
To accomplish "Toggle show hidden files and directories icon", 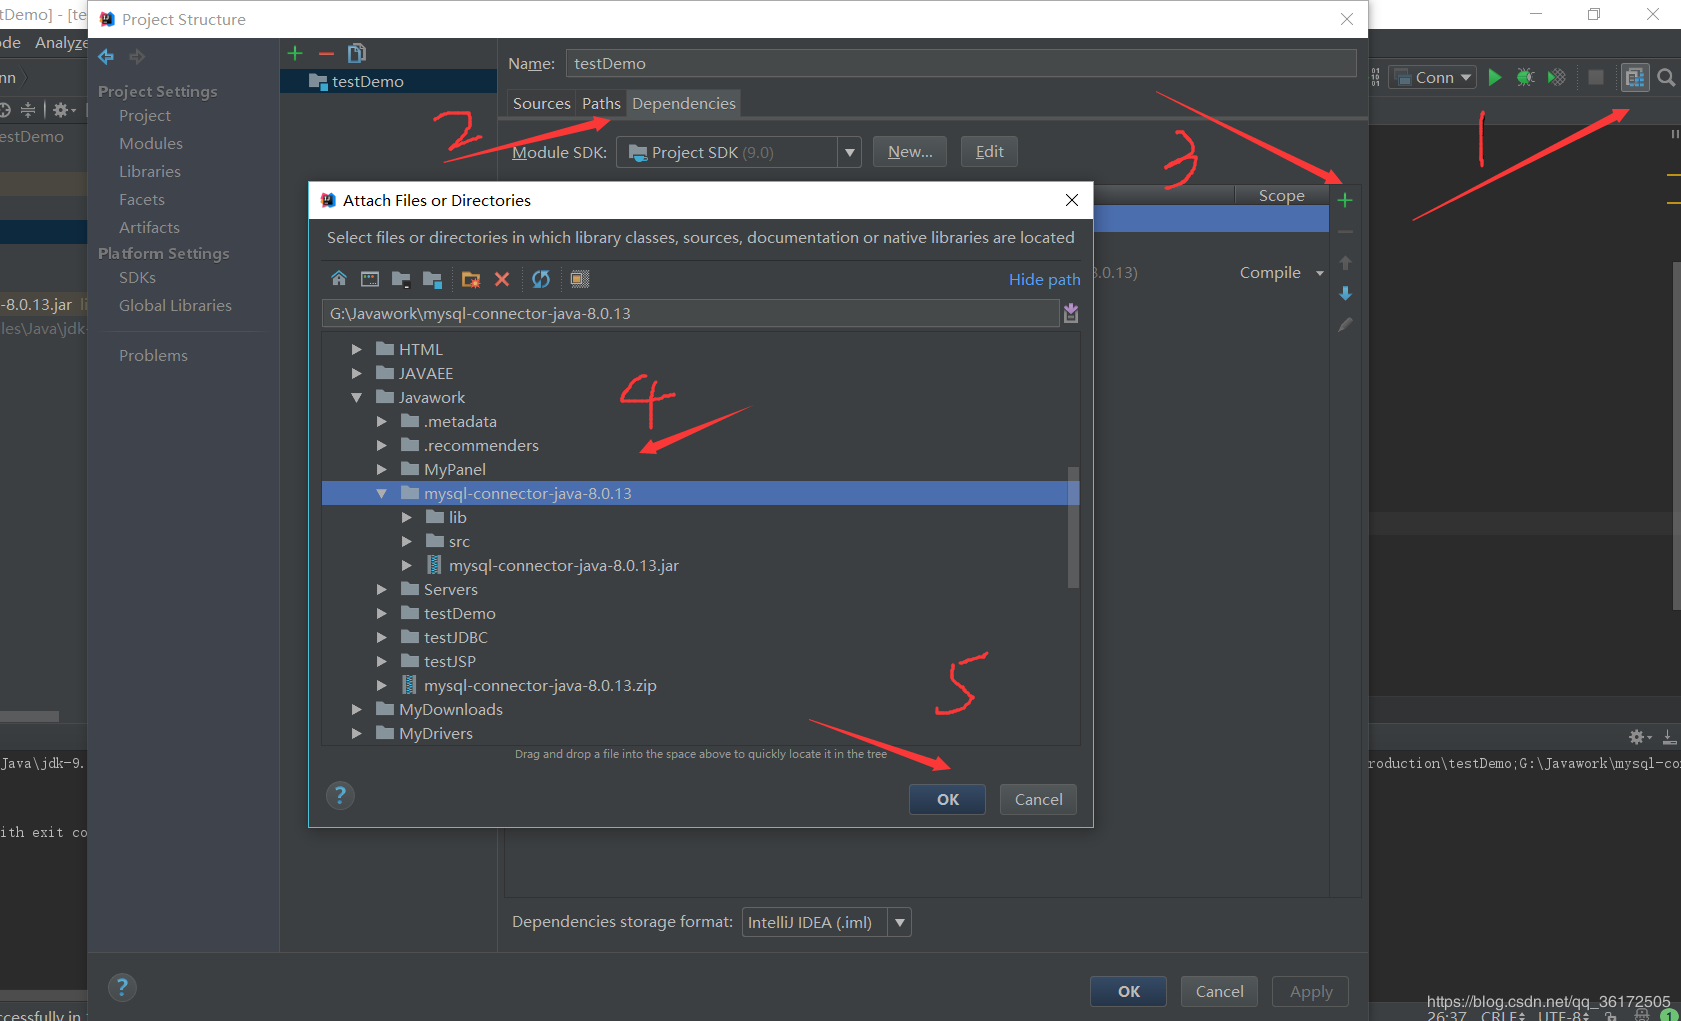I will [x=580, y=279].
